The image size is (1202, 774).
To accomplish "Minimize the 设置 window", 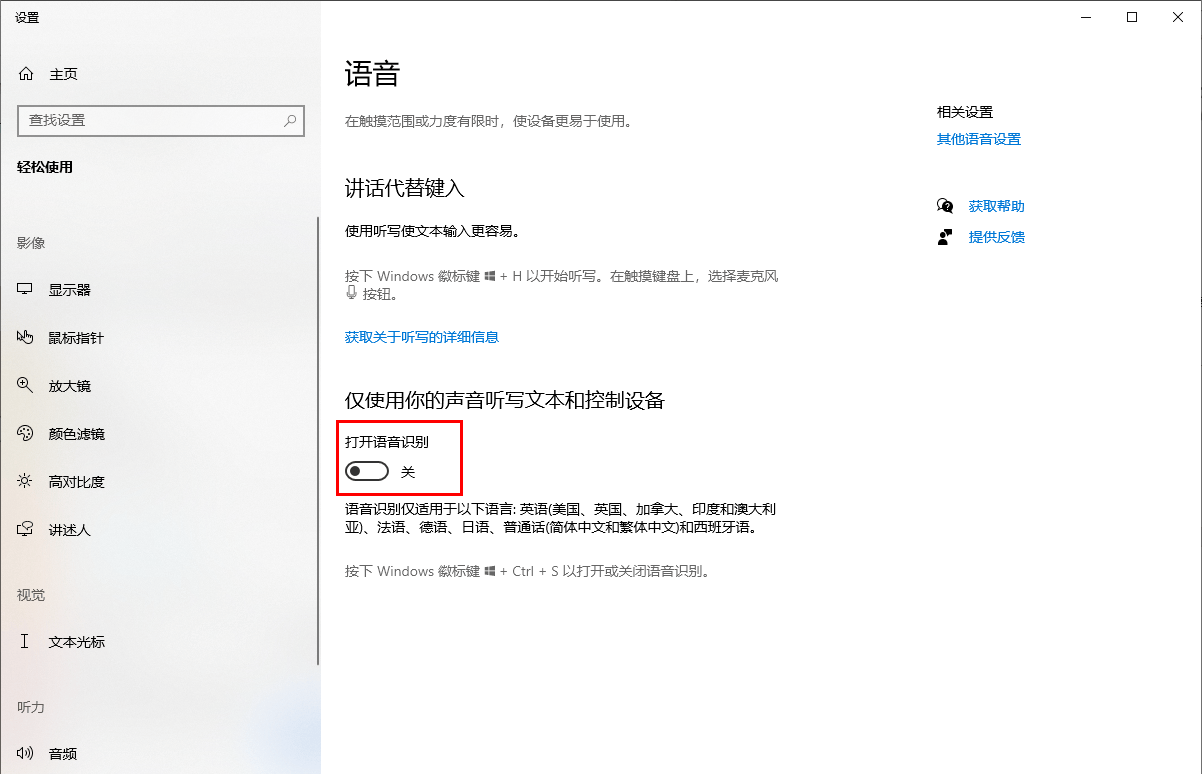I will (x=1086, y=17).
